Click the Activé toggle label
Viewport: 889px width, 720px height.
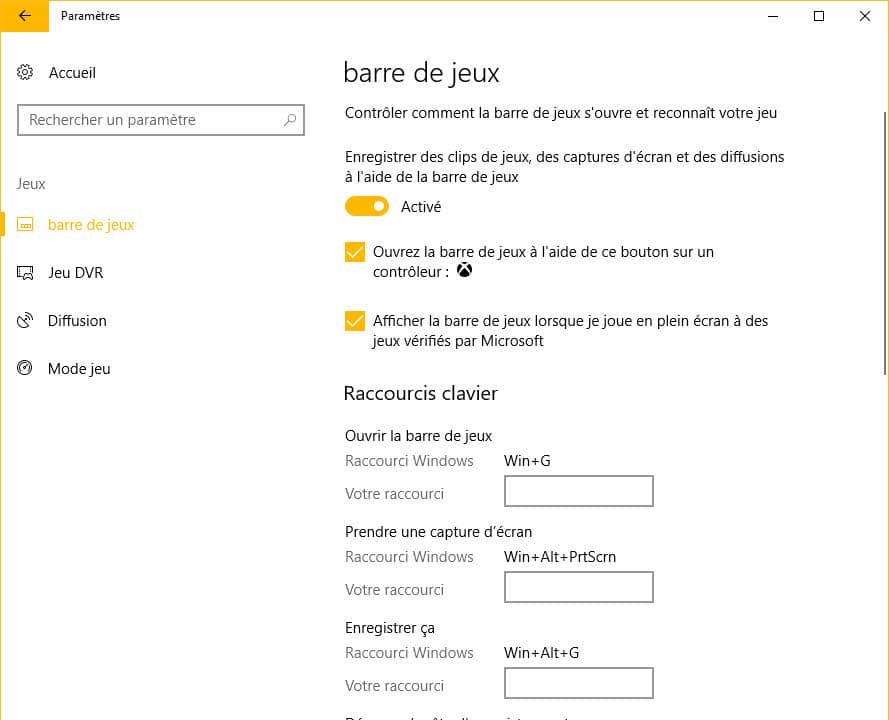coord(421,206)
